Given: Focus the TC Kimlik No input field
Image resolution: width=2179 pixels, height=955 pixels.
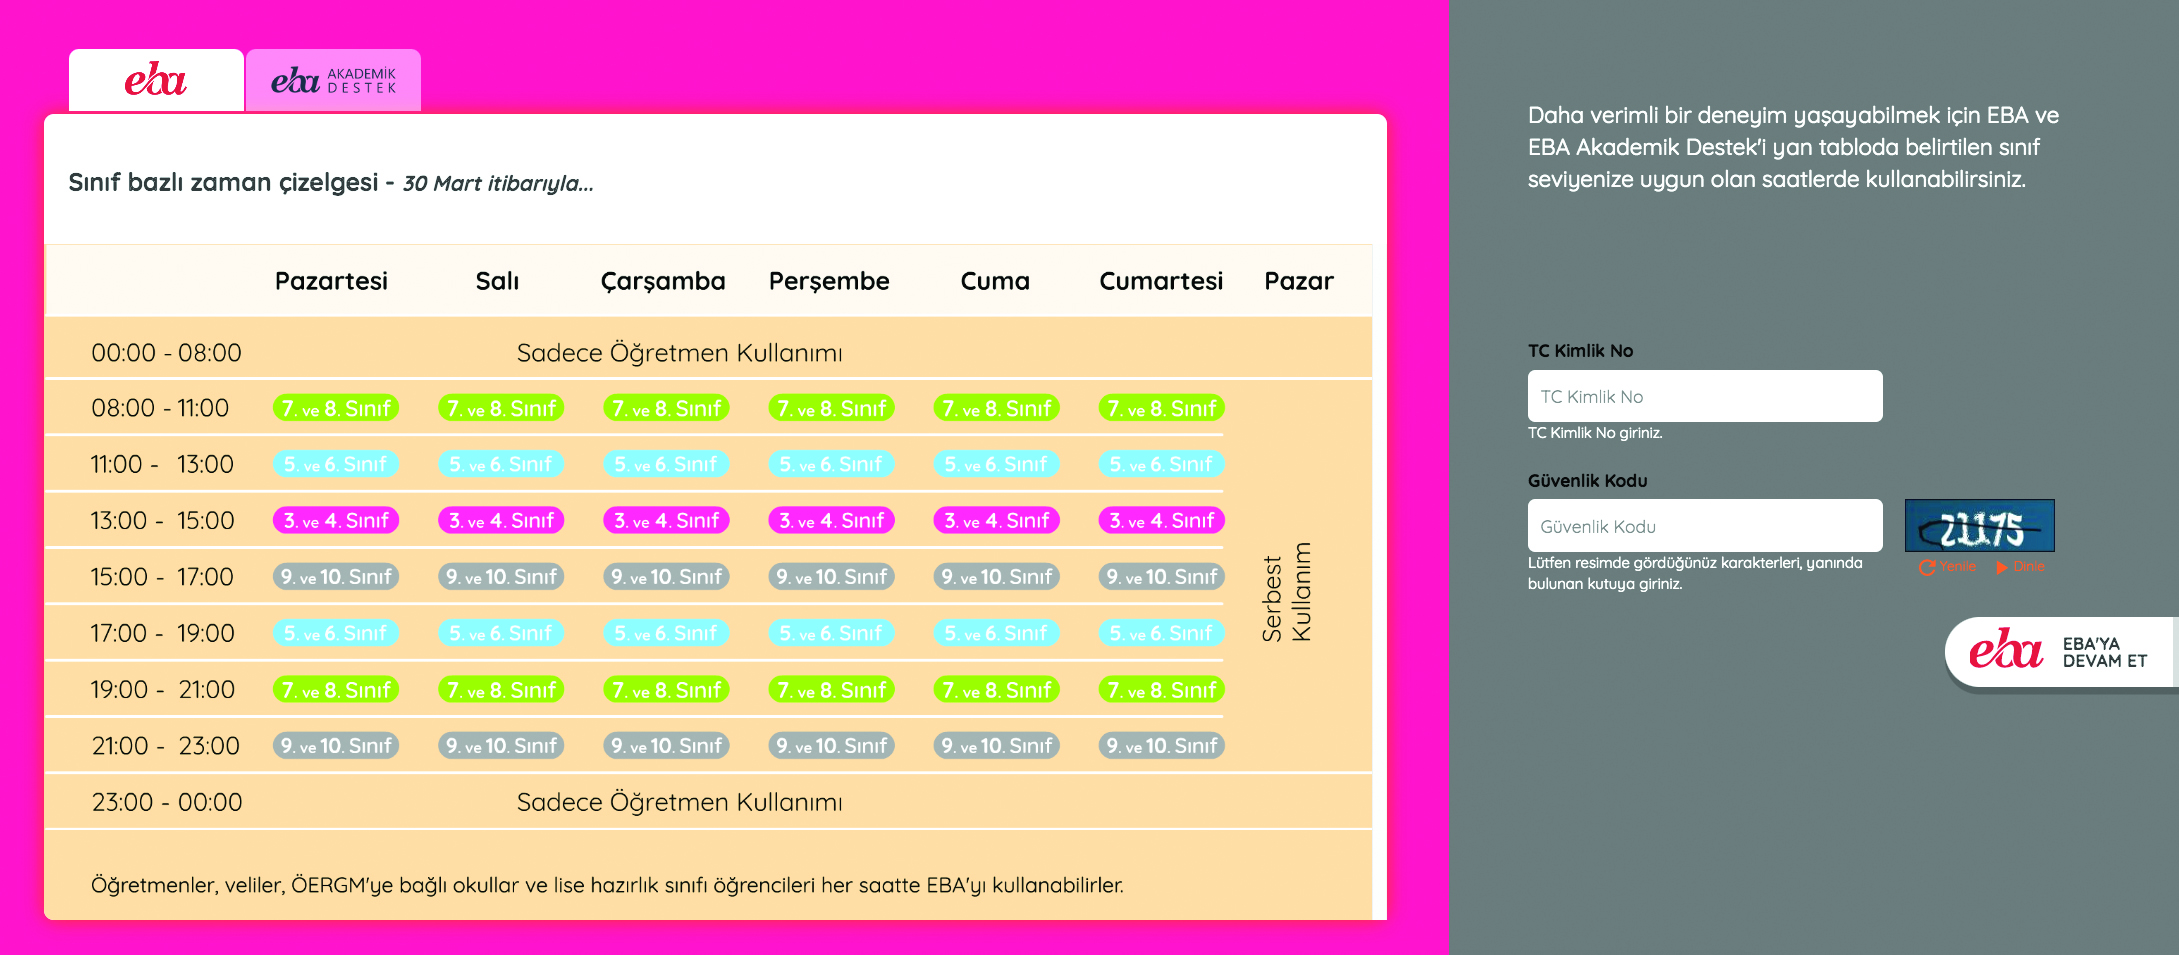Looking at the screenshot, I should [x=1704, y=396].
